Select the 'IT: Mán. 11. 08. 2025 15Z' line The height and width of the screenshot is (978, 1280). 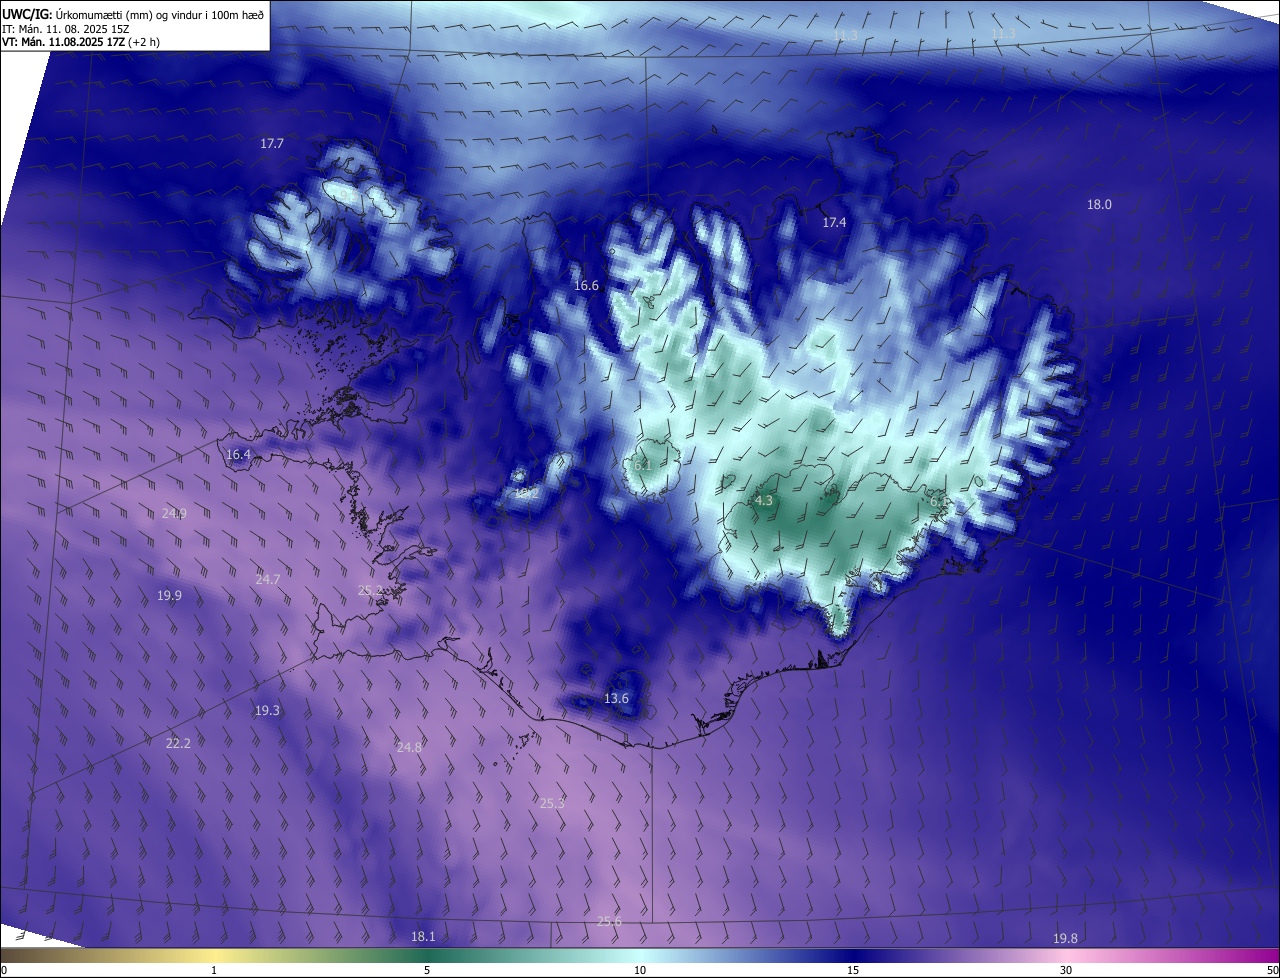(64, 28)
